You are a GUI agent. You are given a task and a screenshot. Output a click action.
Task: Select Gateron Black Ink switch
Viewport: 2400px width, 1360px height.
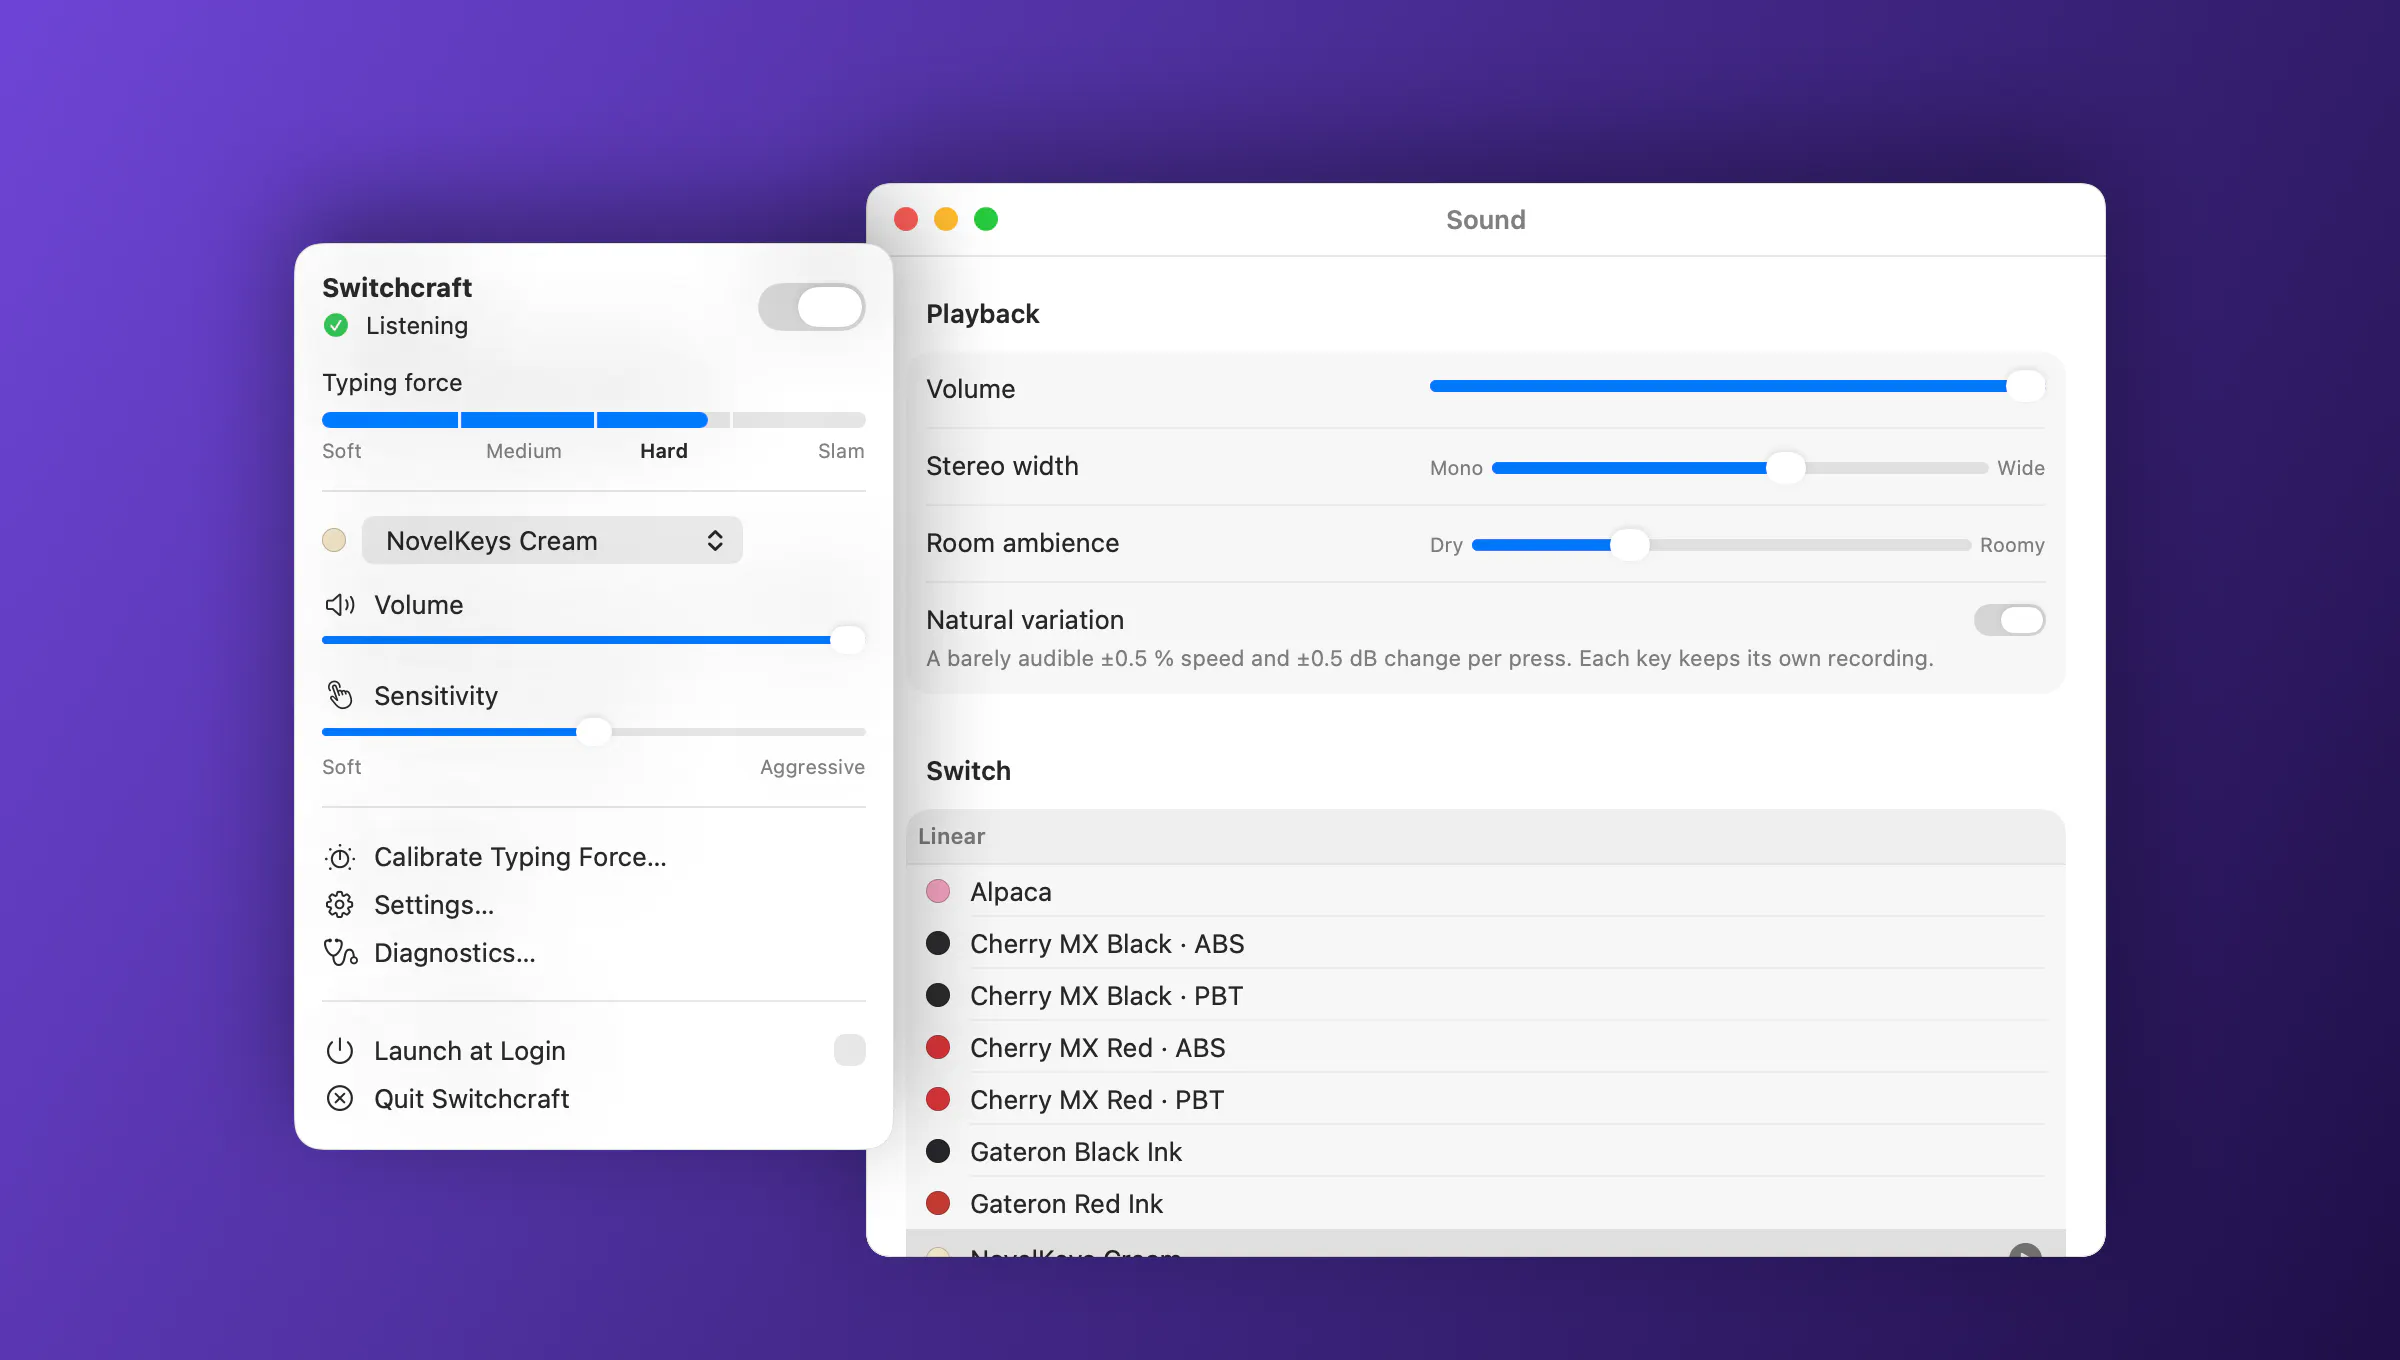point(1486,1151)
